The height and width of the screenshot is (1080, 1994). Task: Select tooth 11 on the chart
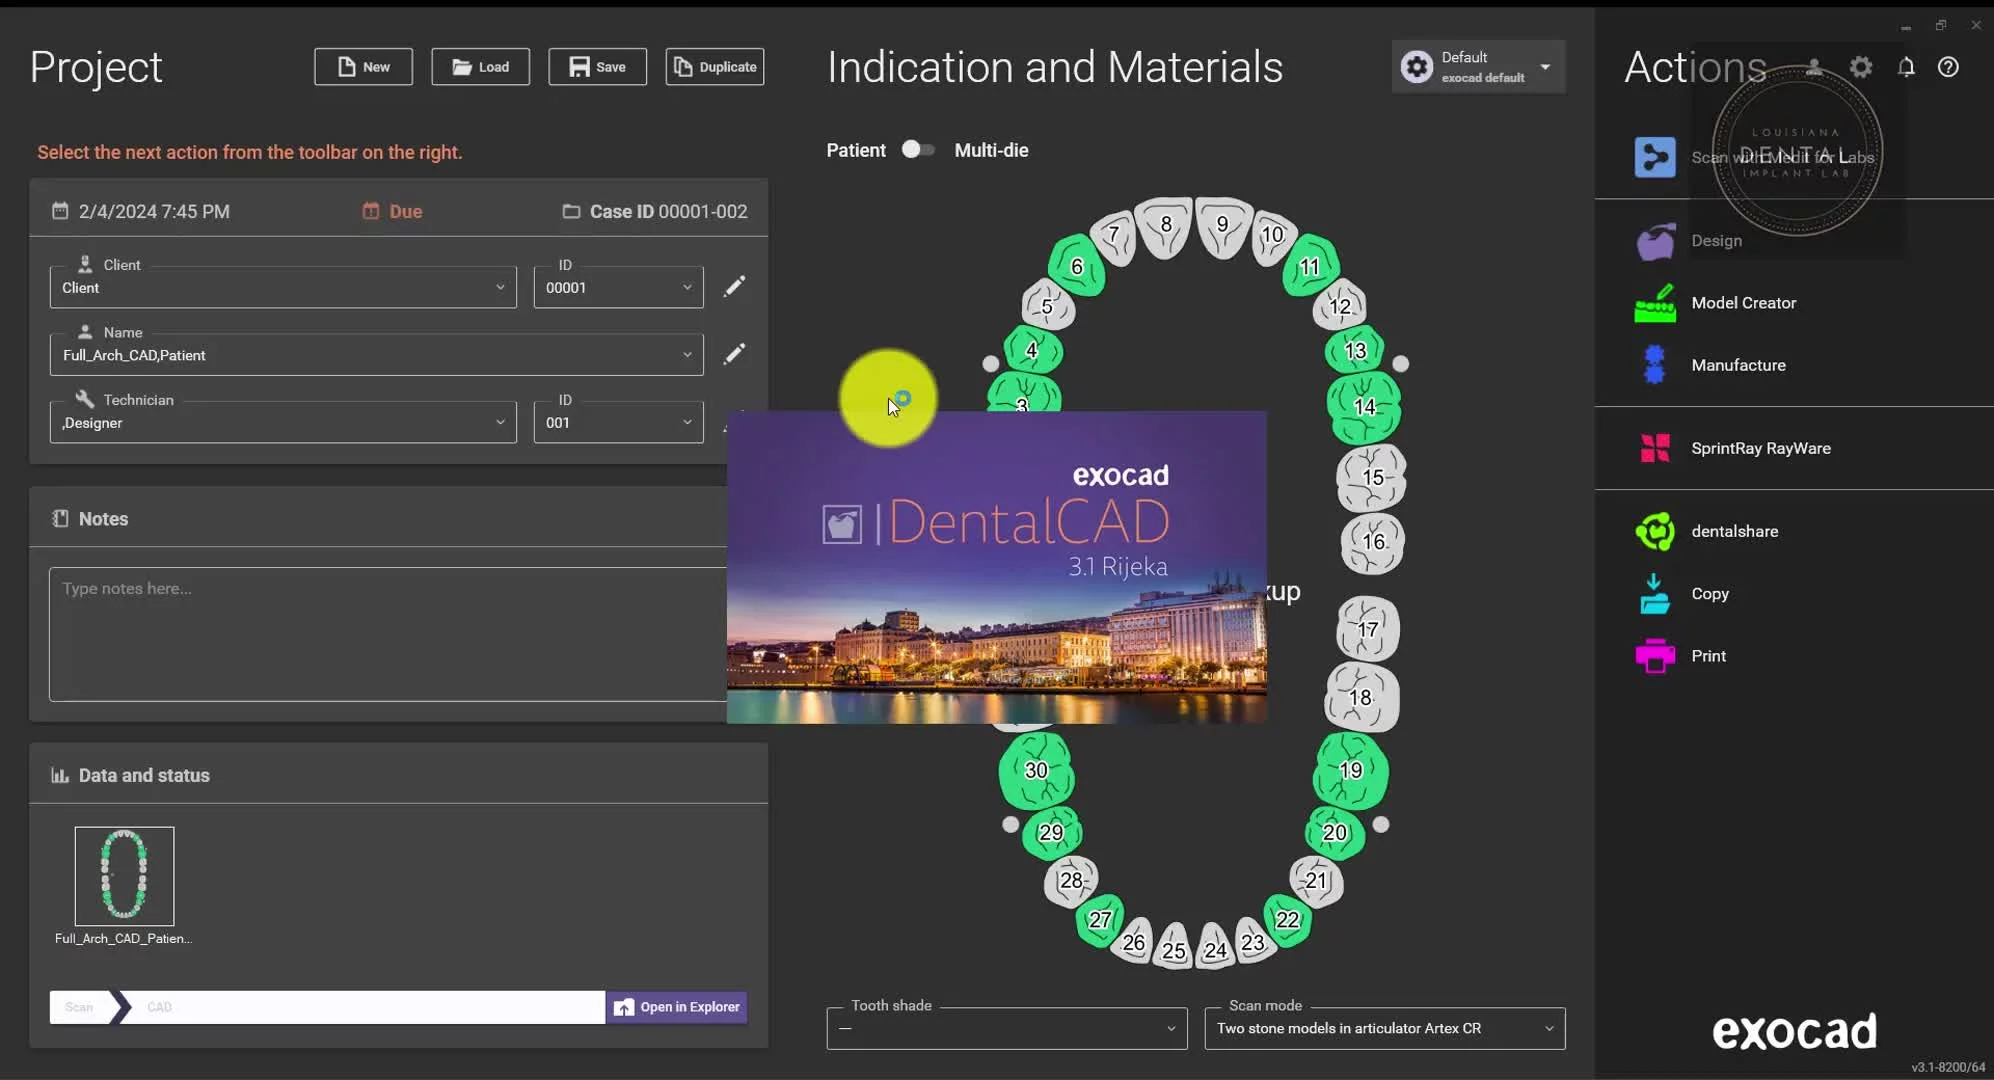tap(1310, 266)
